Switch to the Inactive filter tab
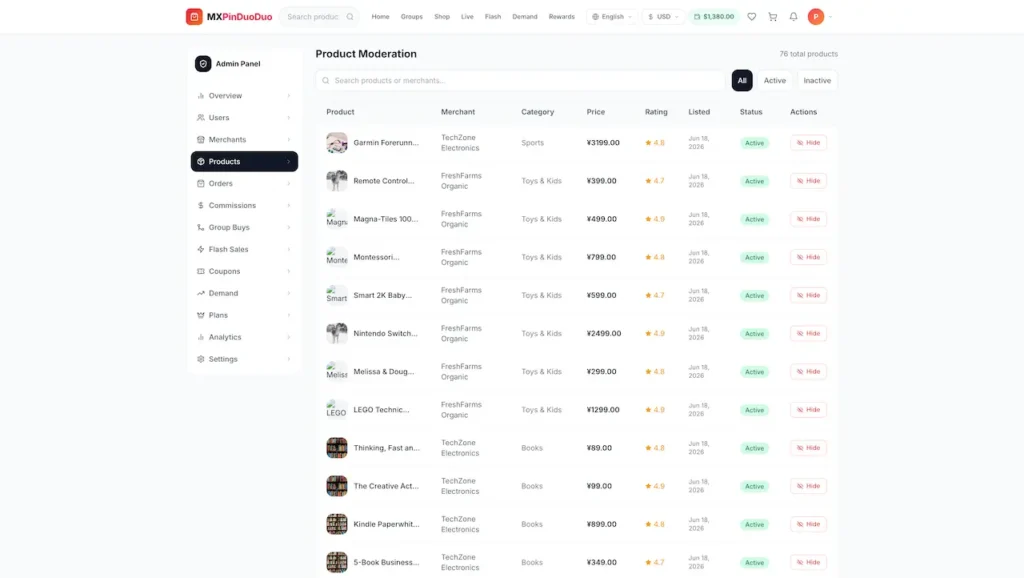Screen dimensions: 1024x578 (x=817, y=80)
